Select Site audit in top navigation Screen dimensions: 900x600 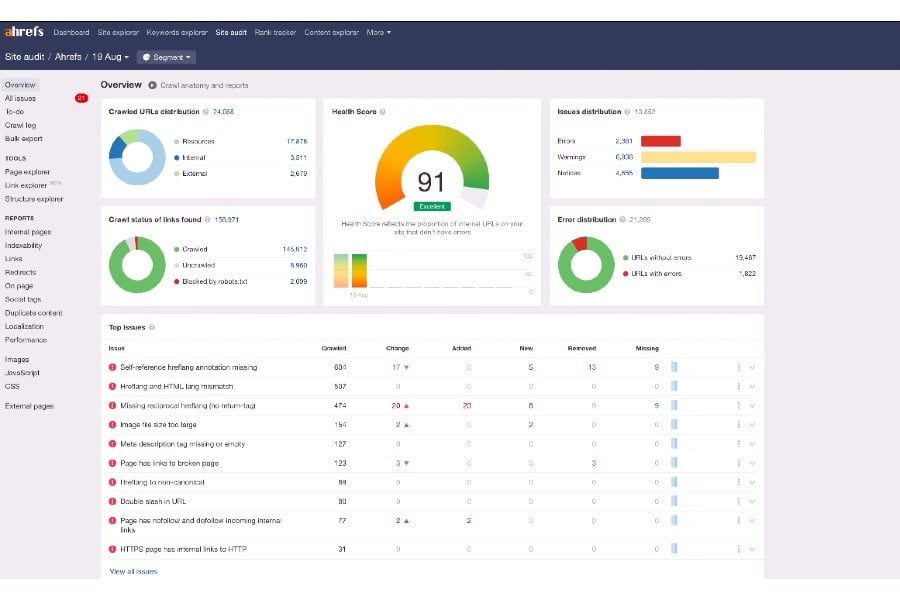(231, 32)
